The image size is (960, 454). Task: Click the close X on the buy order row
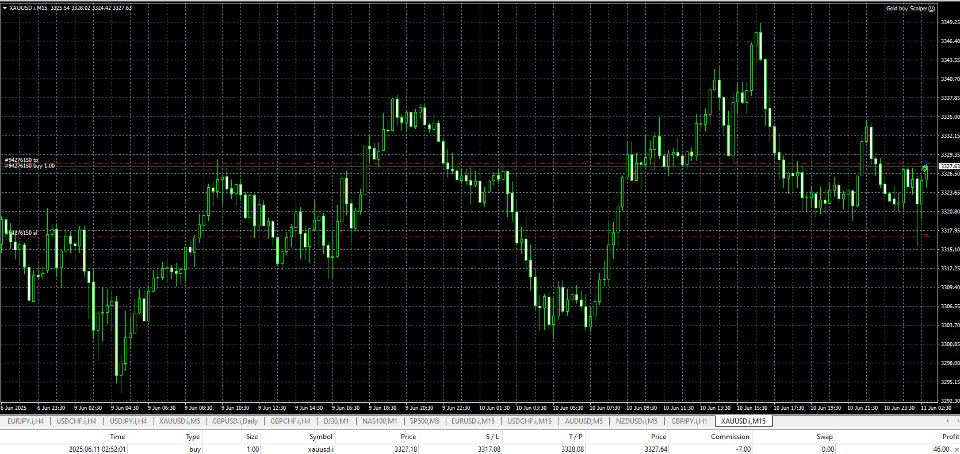click(956, 450)
